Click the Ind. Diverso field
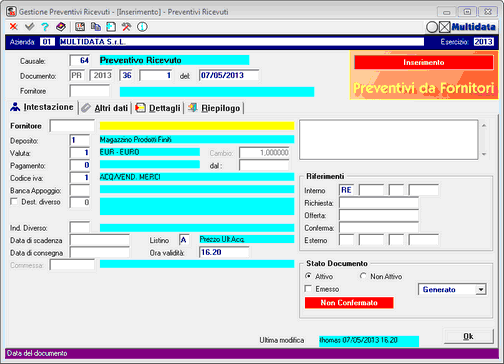Image resolution: width=504 pixels, height=364 pixels. click(80, 227)
